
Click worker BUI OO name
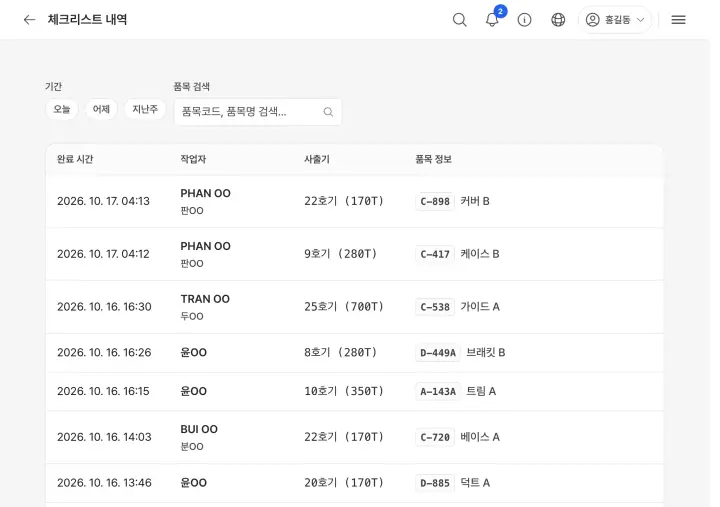tap(199, 429)
